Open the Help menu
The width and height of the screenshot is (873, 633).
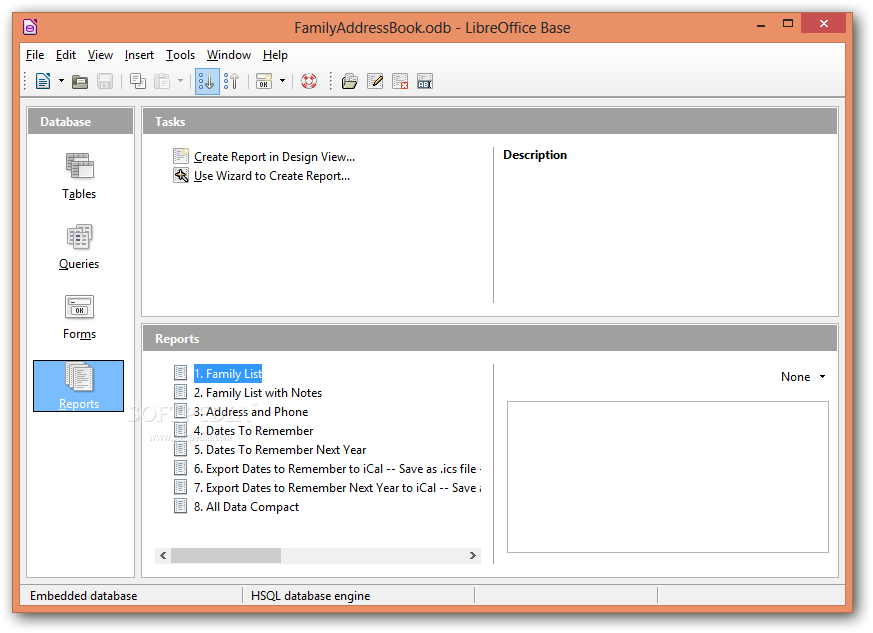pos(275,55)
